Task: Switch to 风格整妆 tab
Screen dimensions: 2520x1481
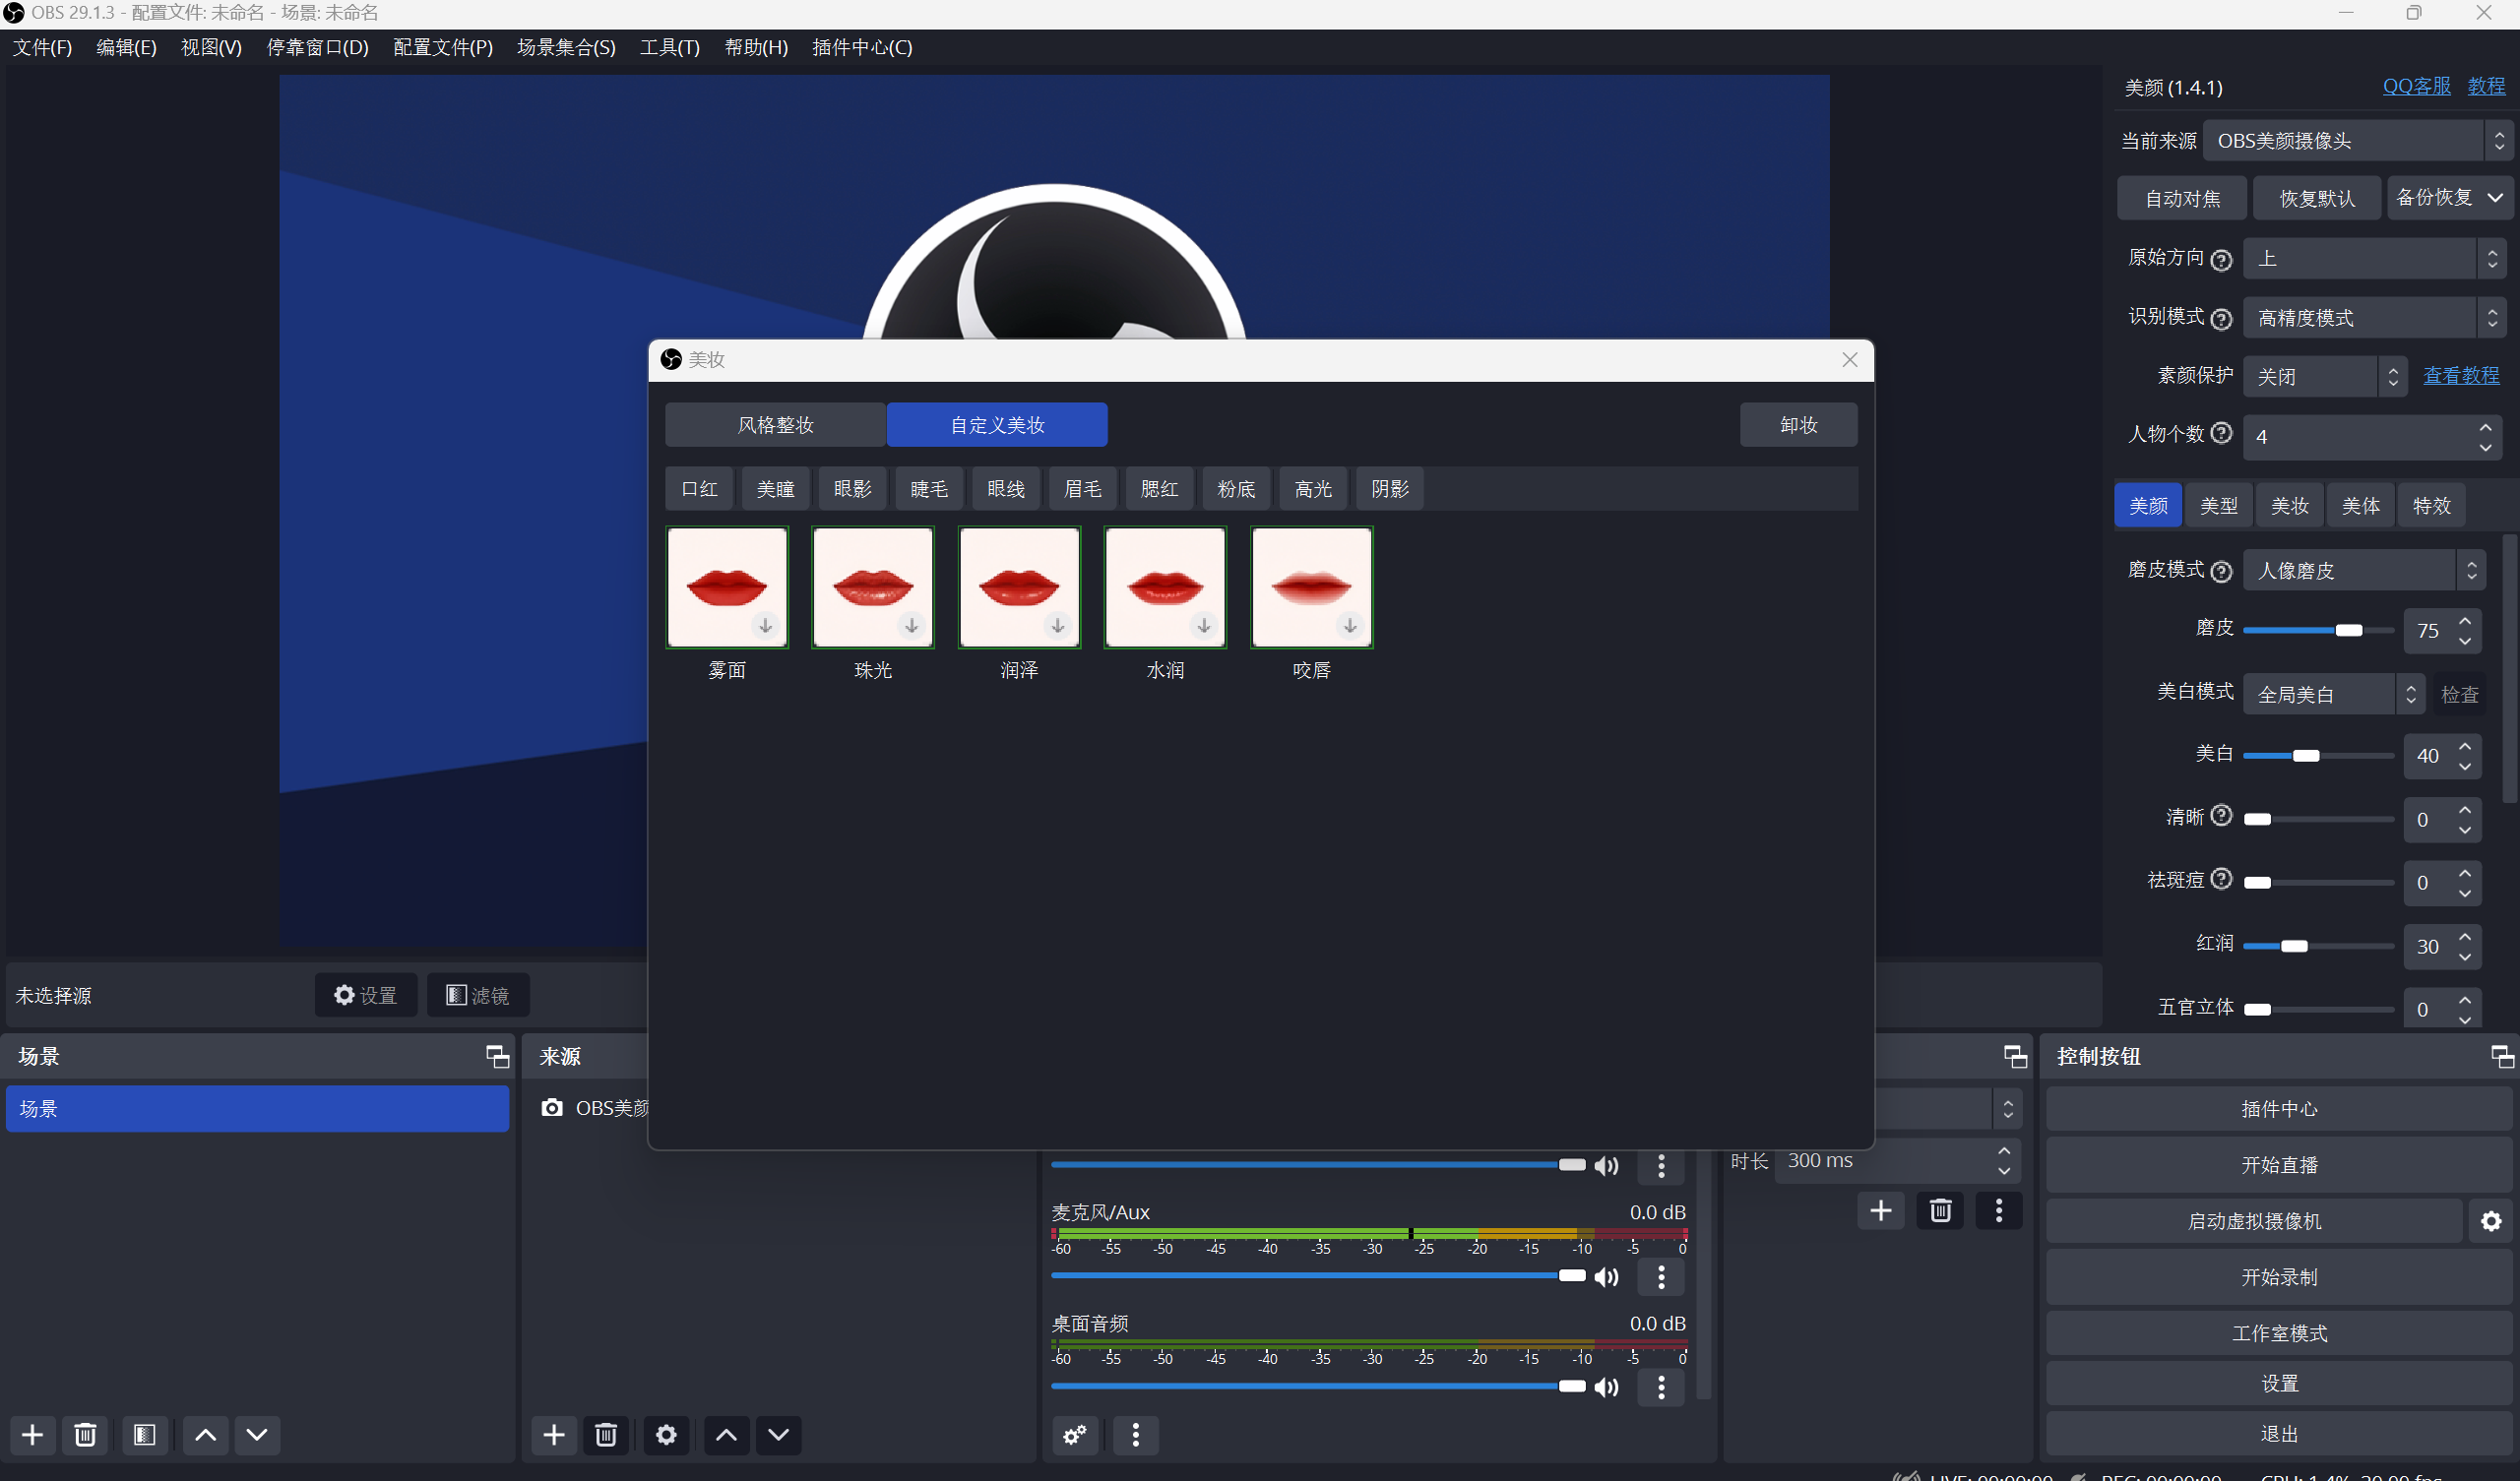Action: (775, 425)
